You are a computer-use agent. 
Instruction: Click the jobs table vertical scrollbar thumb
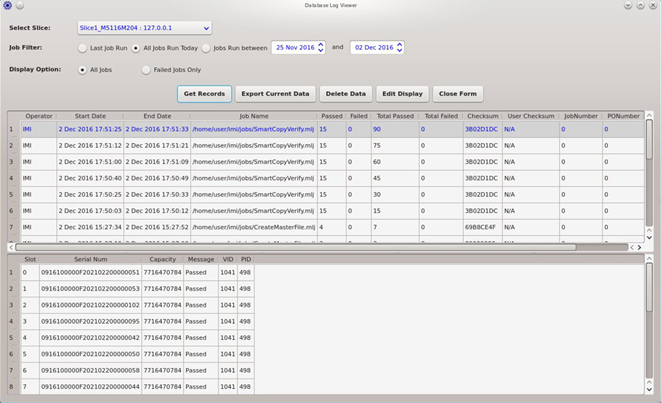649,140
